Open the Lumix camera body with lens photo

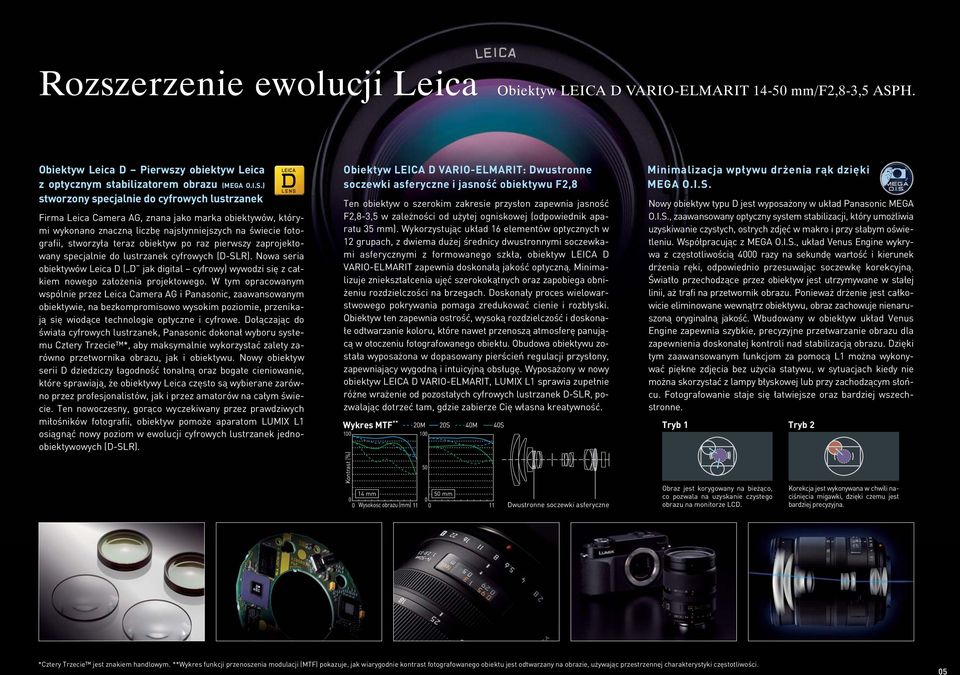(x=653, y=581)
